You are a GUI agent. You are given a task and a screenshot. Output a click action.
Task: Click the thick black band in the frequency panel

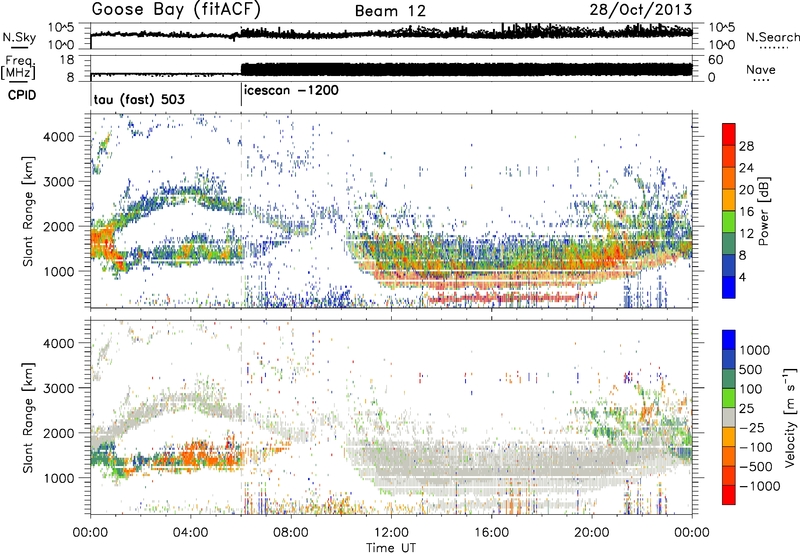coord(466,69)
